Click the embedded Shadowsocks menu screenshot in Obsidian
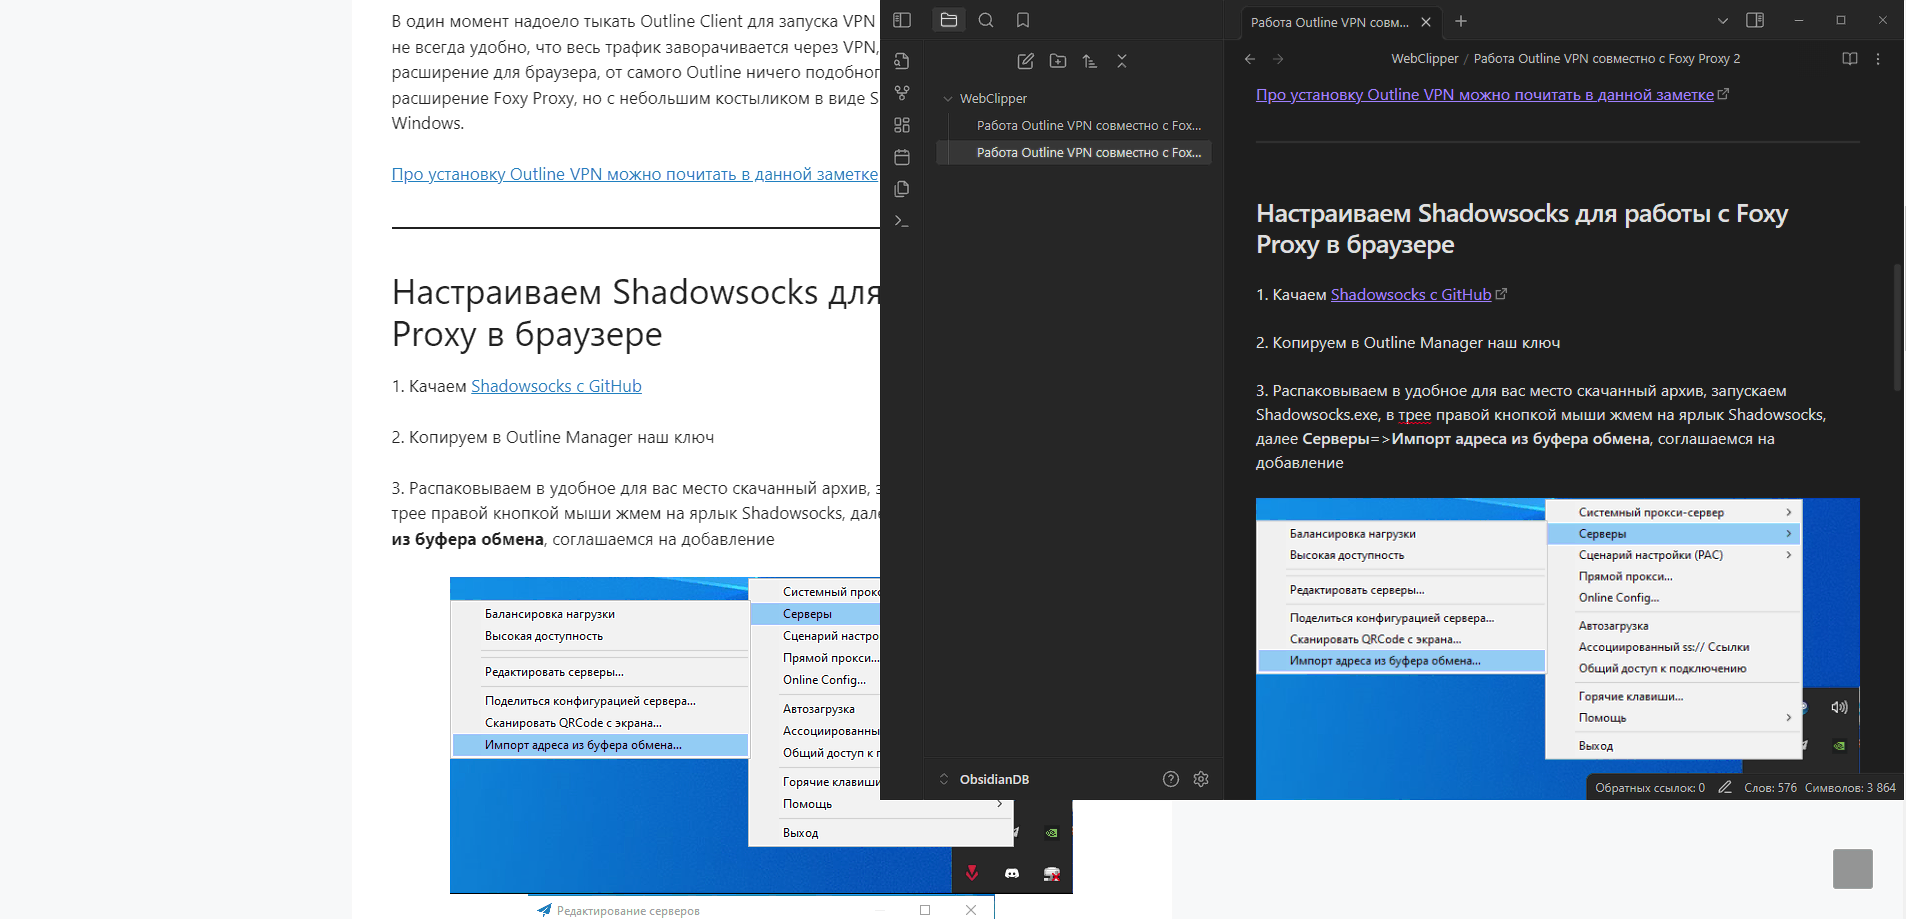The image size is (1906, 919). 1557,648
